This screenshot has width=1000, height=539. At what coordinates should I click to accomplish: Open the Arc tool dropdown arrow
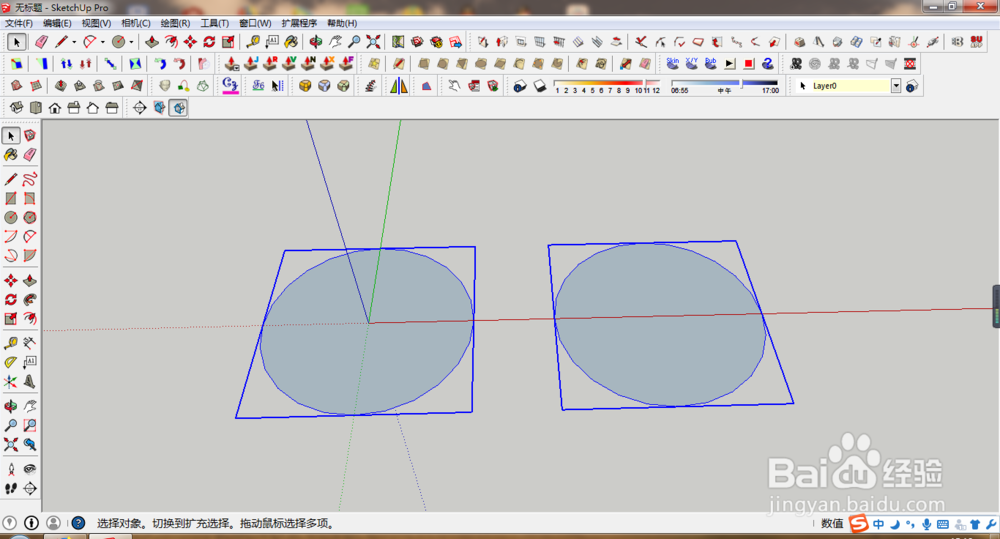[103, 42]
